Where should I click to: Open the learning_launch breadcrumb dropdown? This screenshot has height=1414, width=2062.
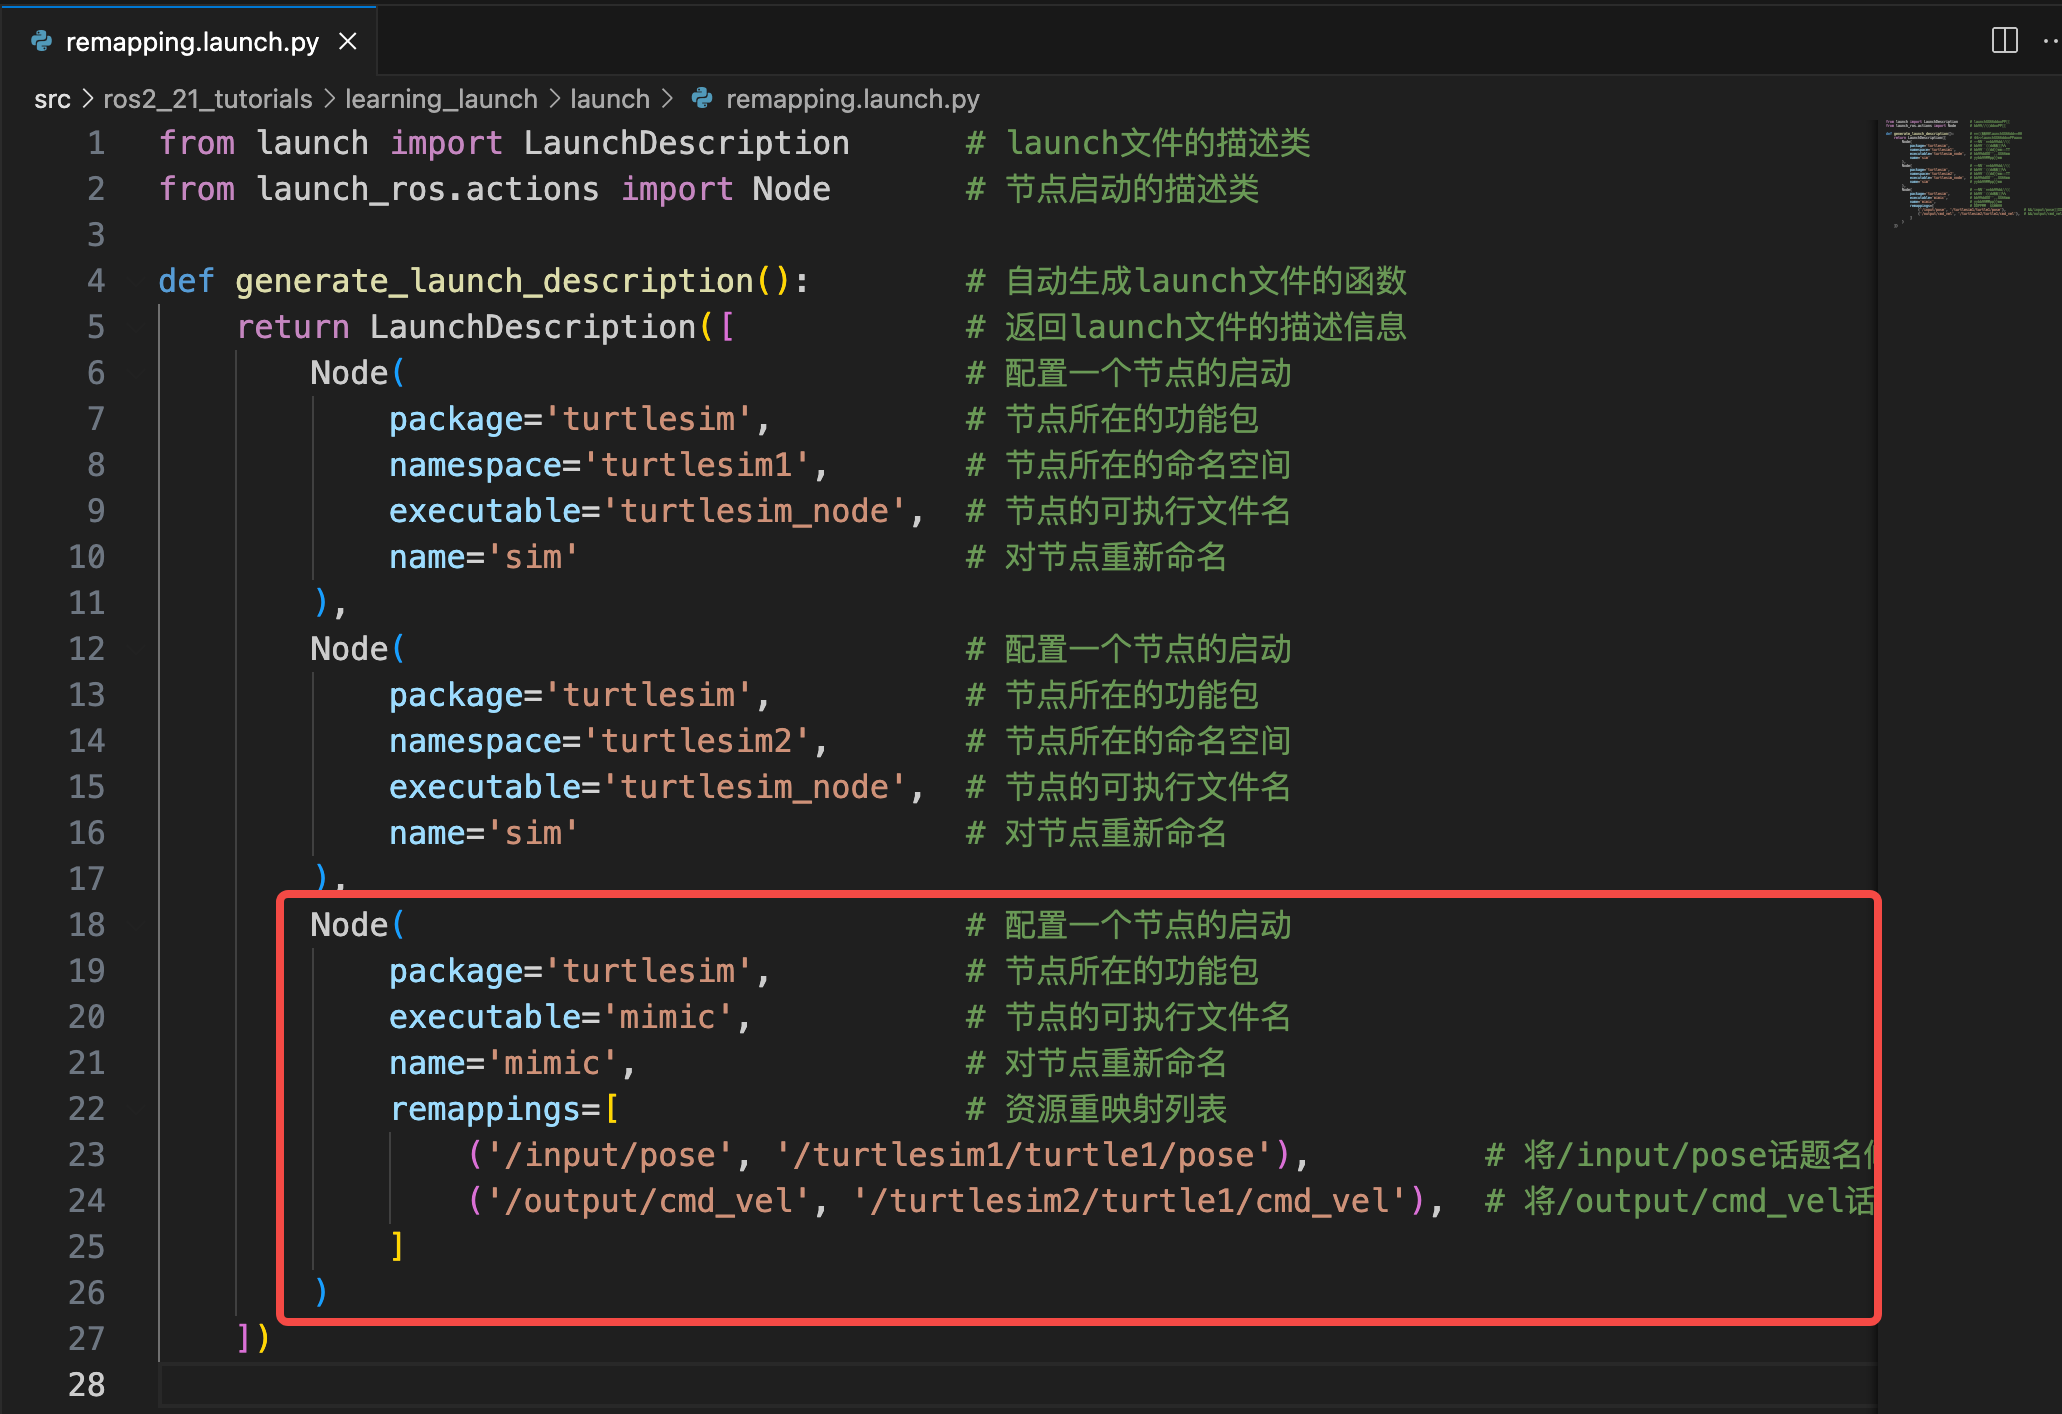coord(441,99)
